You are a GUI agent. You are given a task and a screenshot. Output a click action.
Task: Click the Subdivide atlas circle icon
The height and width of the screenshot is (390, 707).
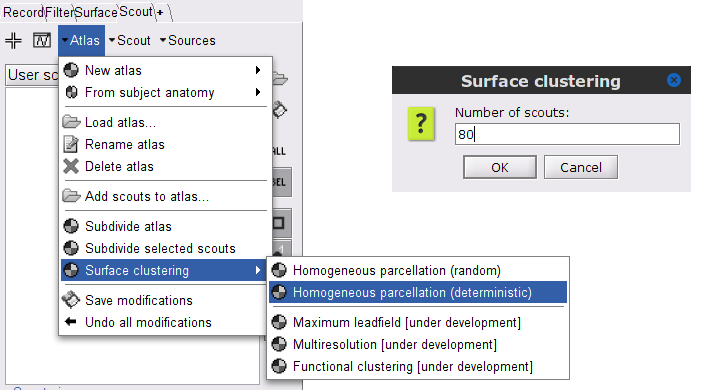[x=71, y=226]
